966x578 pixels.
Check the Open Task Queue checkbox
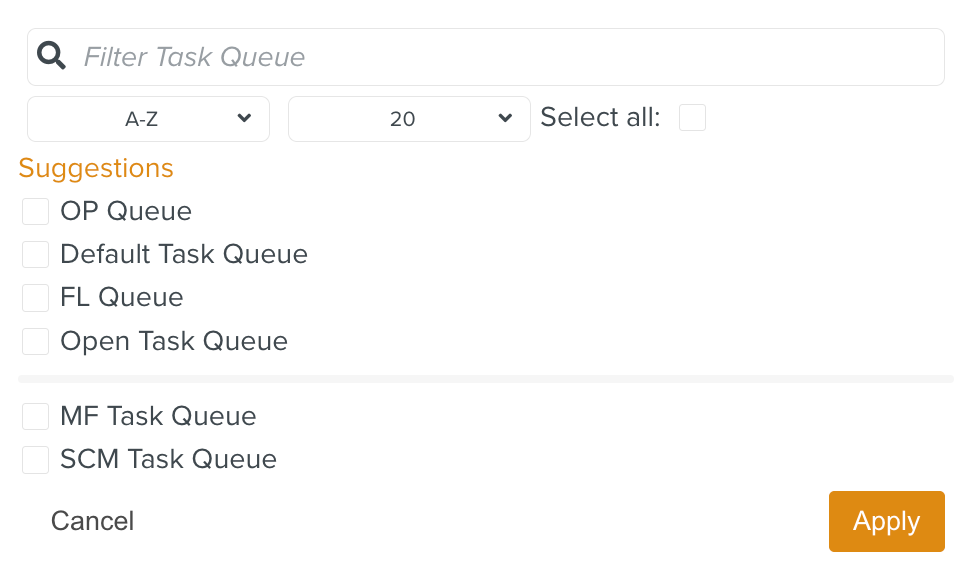click(x=35, y=341)
